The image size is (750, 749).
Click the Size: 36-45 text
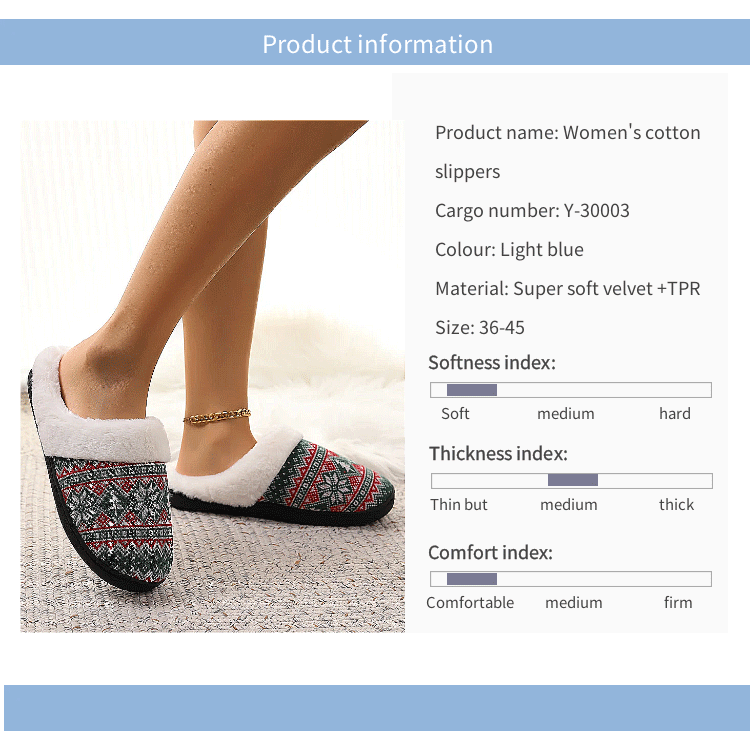tap(479, 328)
